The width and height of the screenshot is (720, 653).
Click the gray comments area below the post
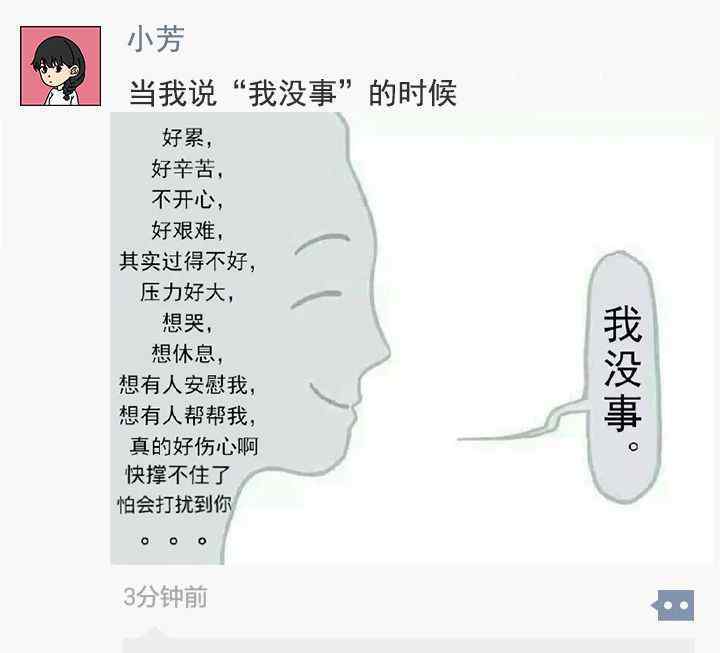pos(409,645)
